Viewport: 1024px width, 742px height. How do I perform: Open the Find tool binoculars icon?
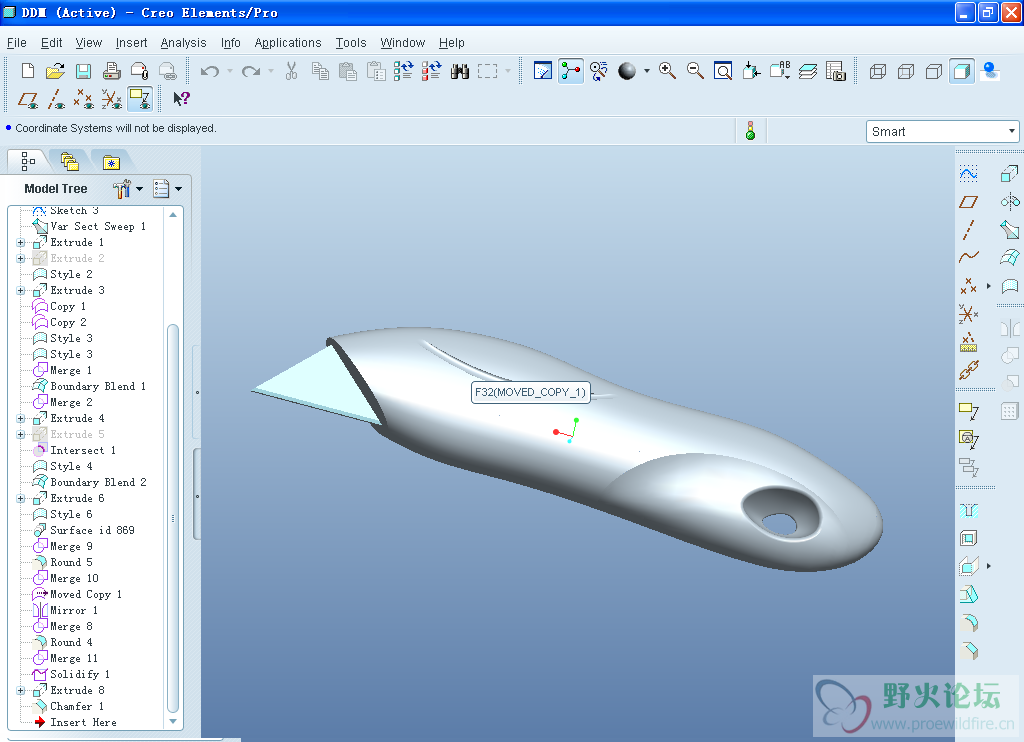pos(460,71)
